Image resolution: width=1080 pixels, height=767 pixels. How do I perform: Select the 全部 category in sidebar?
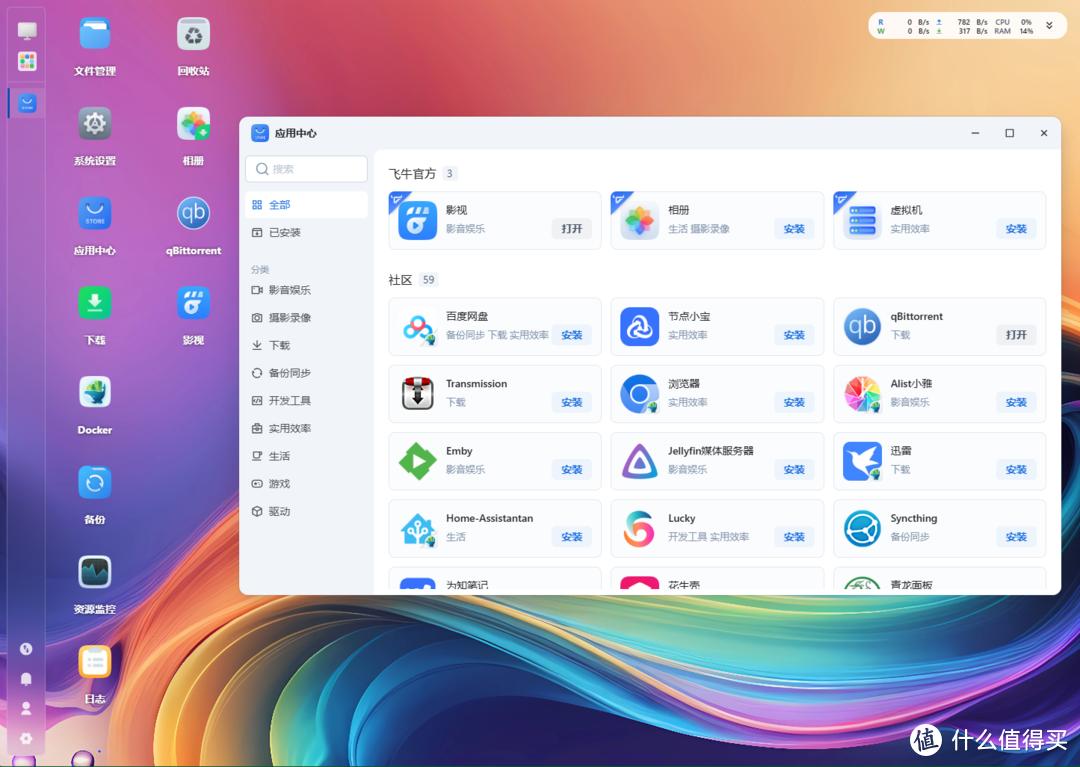pyautogui.click(x=306, y=204)
